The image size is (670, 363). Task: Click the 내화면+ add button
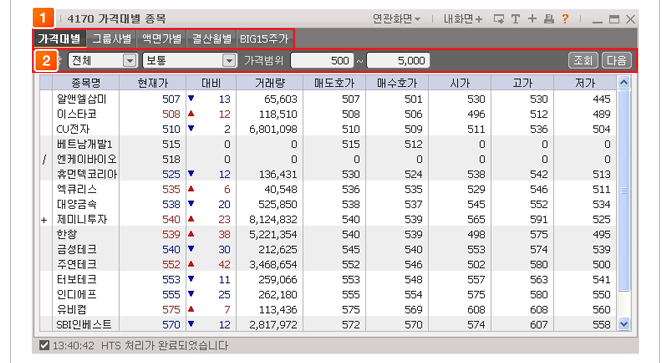click(x=462, y=19)
